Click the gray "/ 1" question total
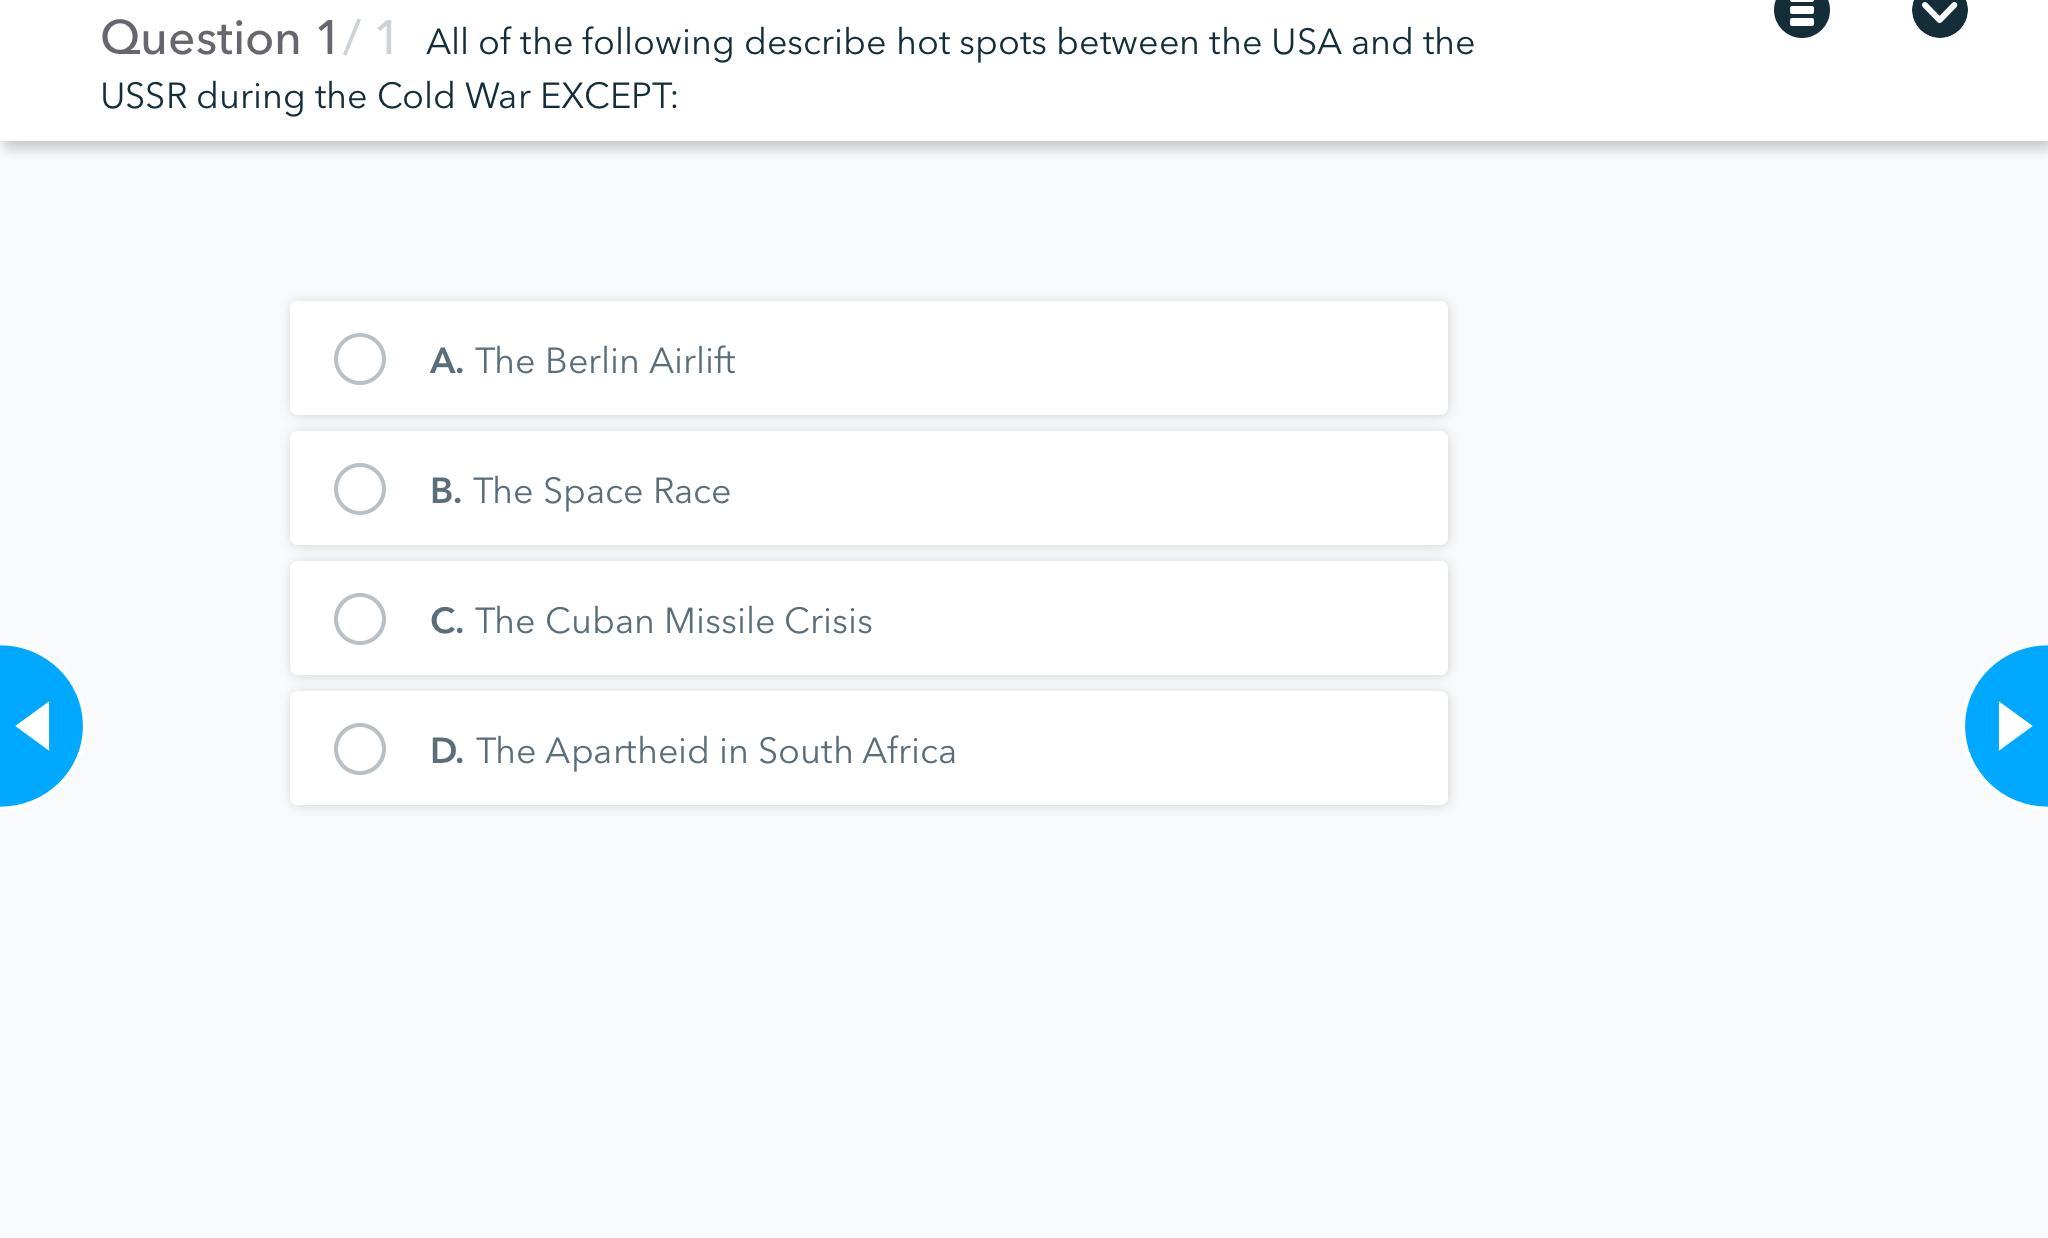The width and height of the screenshot is (2048, 1238). (370, 39)
